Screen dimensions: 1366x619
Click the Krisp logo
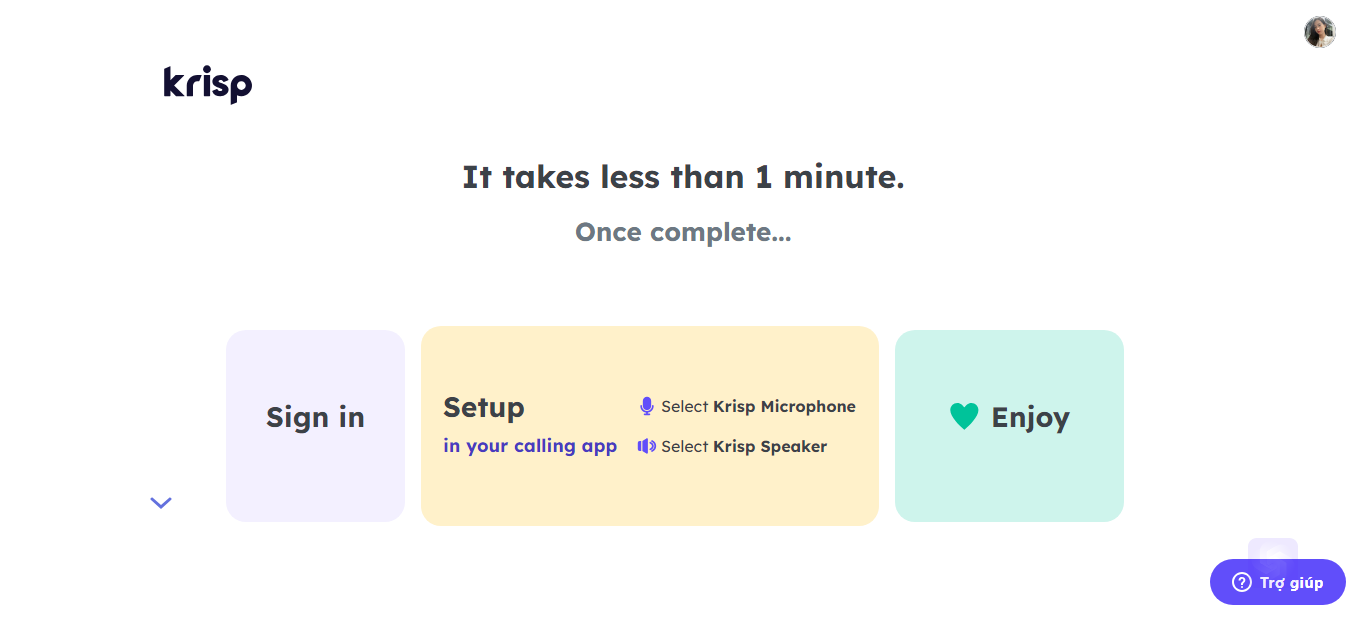tap(208, 85)
